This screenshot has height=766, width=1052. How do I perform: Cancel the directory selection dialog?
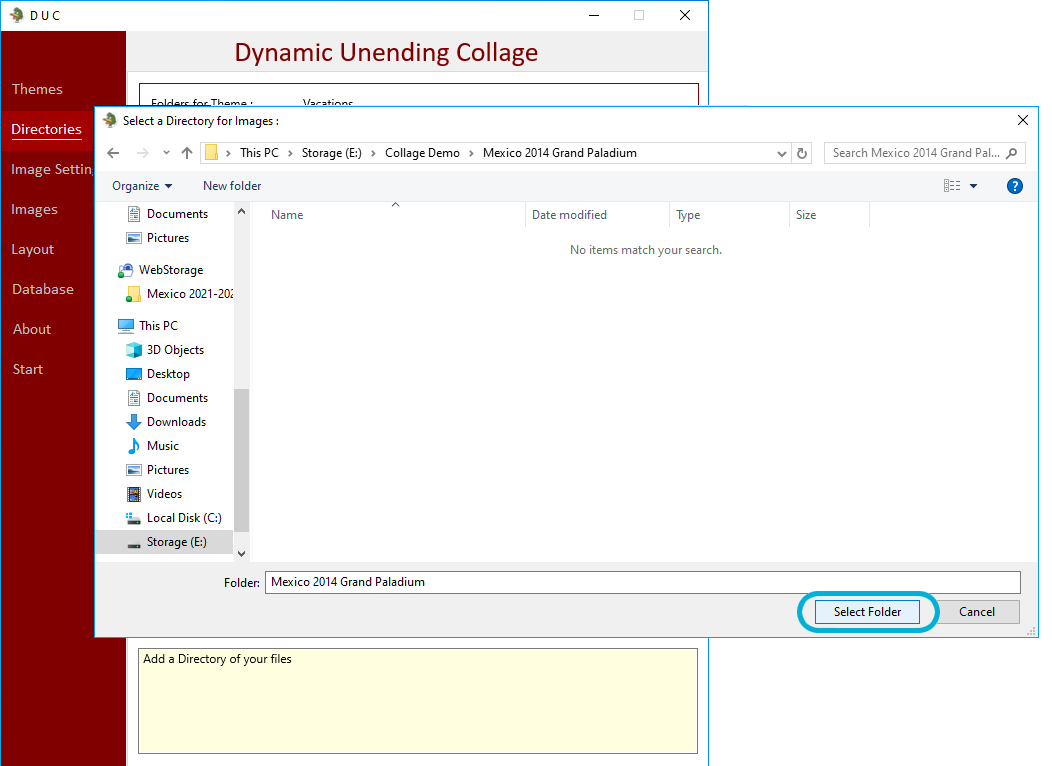(976, 612)
